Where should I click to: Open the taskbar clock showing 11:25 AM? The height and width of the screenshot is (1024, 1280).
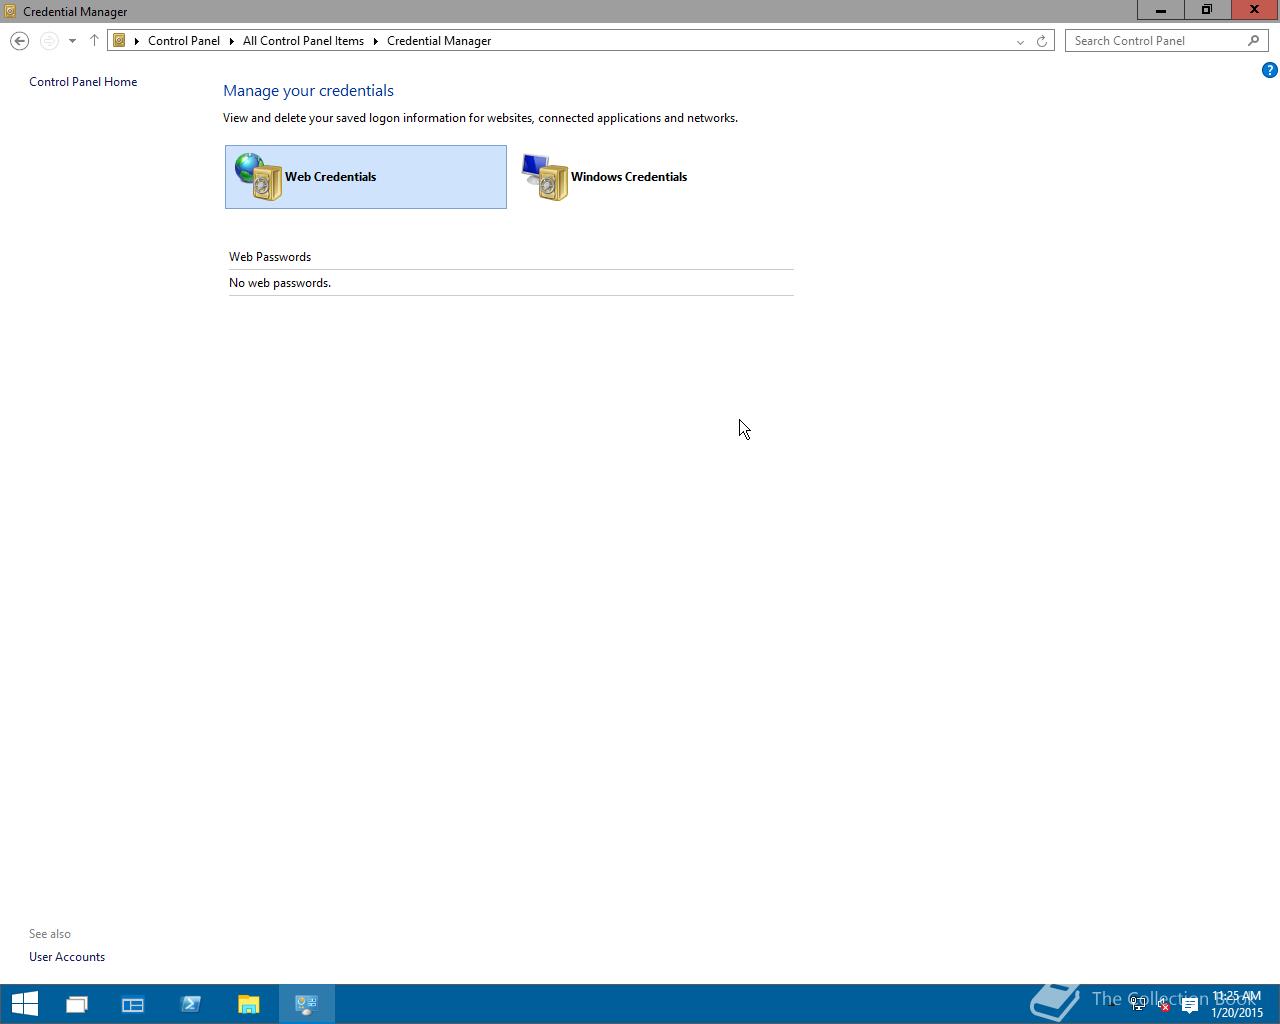(x=1237, y=1004)
